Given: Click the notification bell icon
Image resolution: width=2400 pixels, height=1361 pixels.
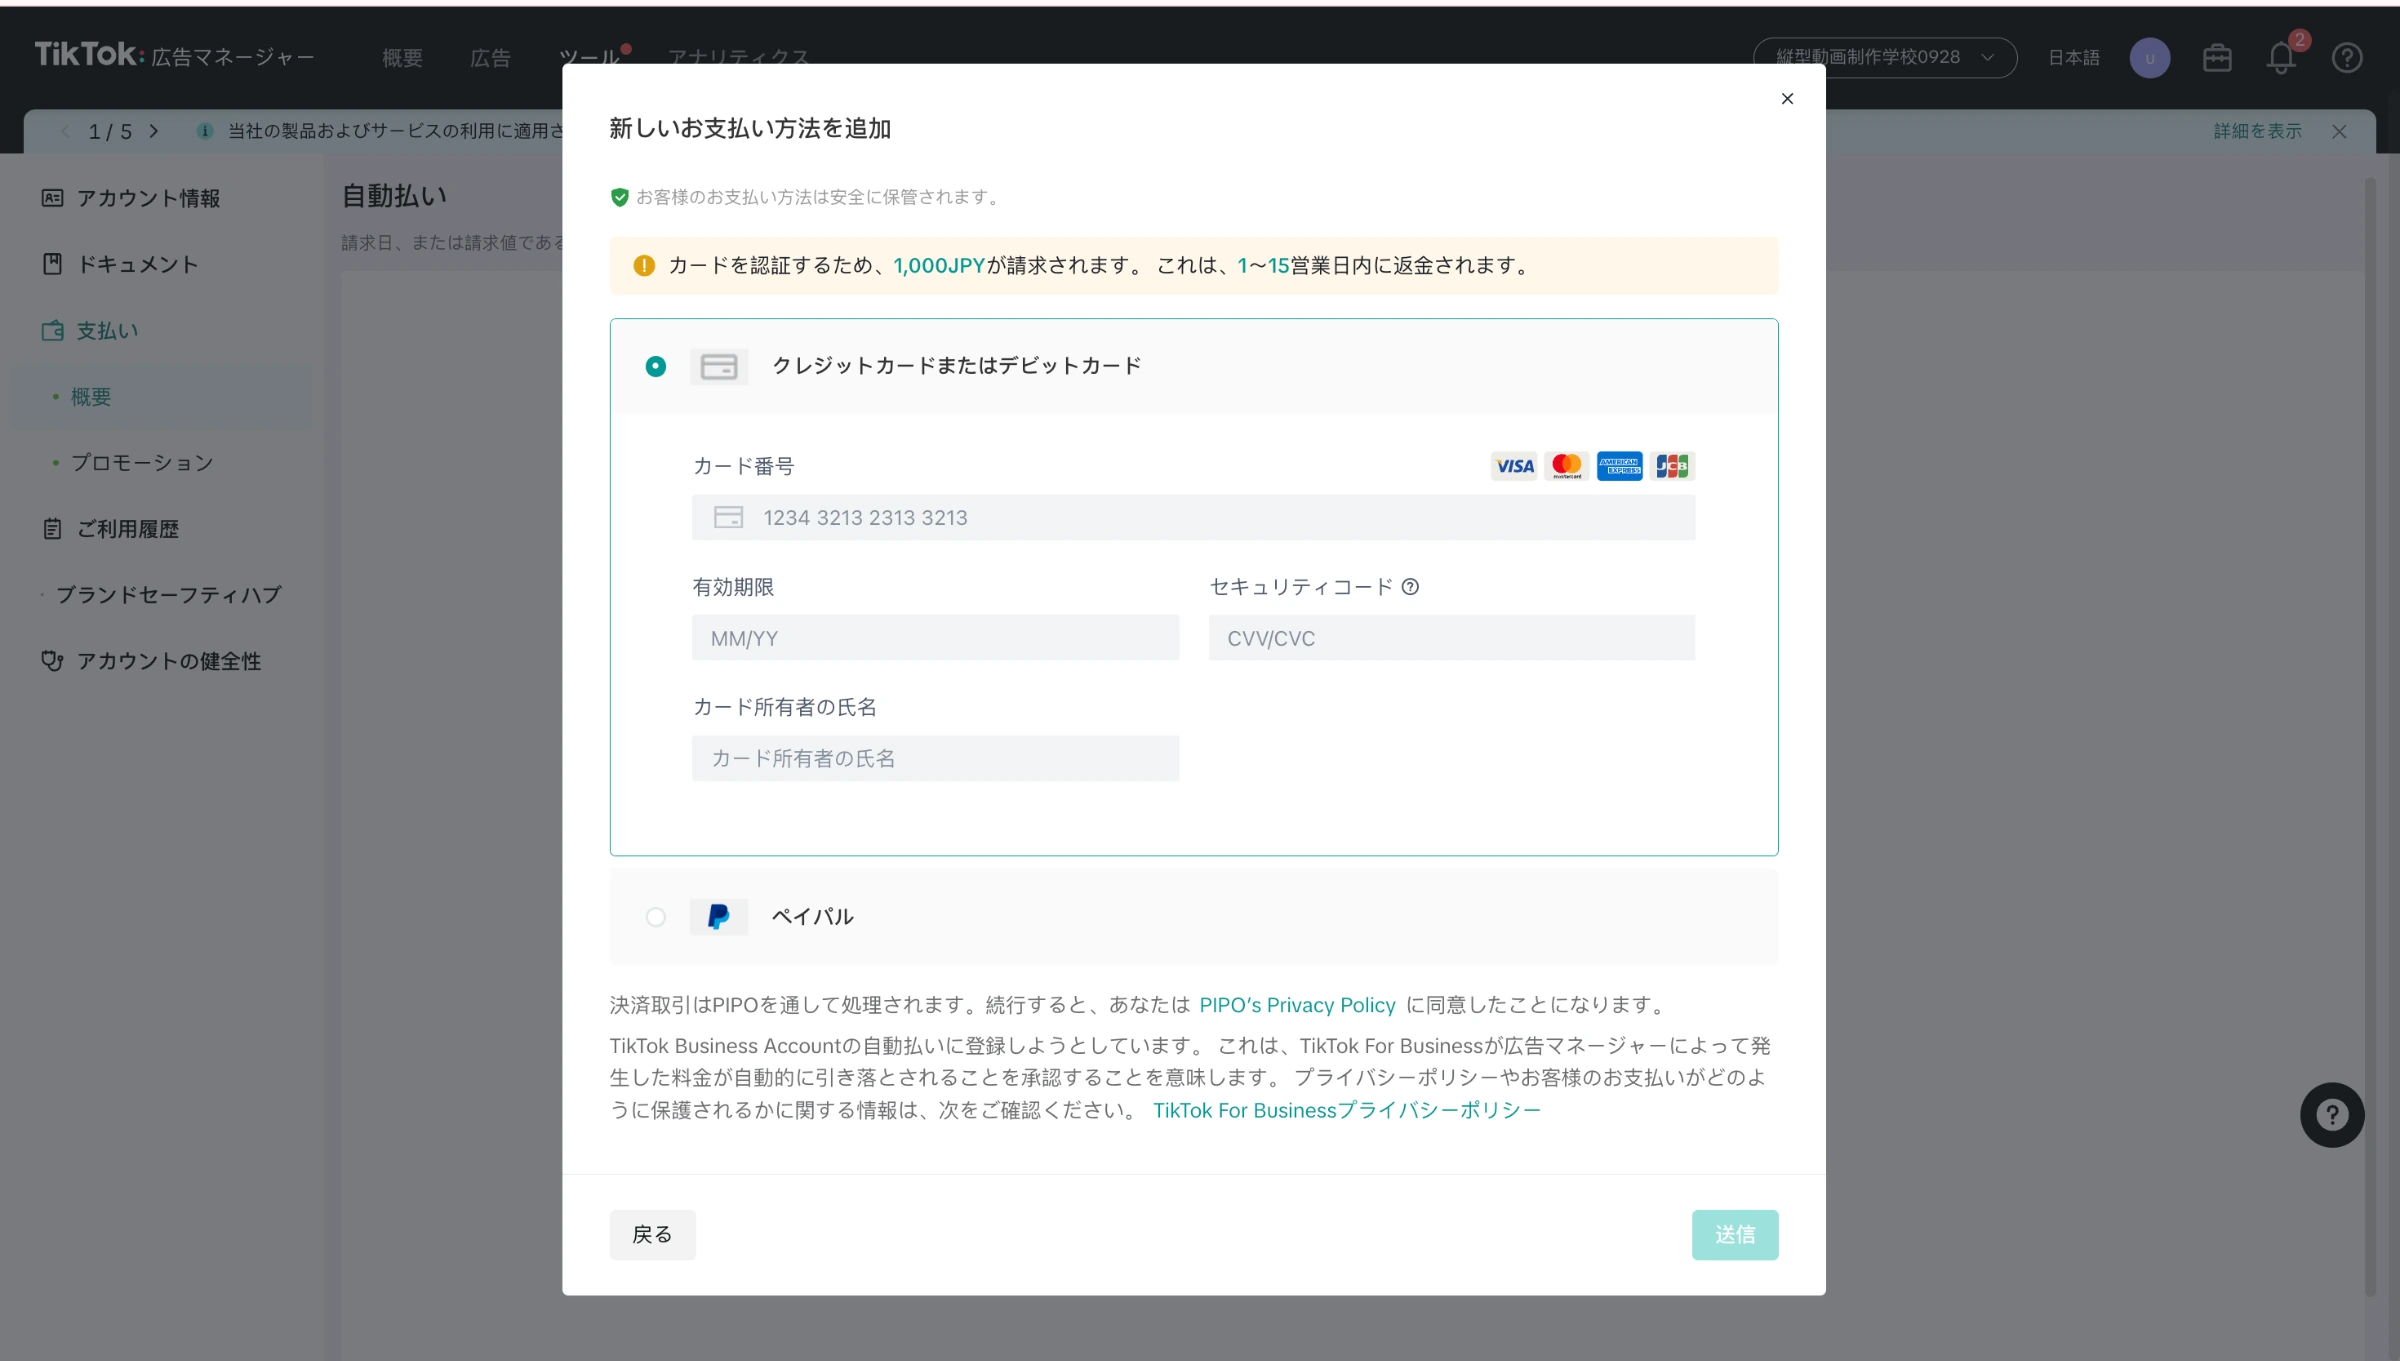Looking at the screenshot, I should (2281, 58).
